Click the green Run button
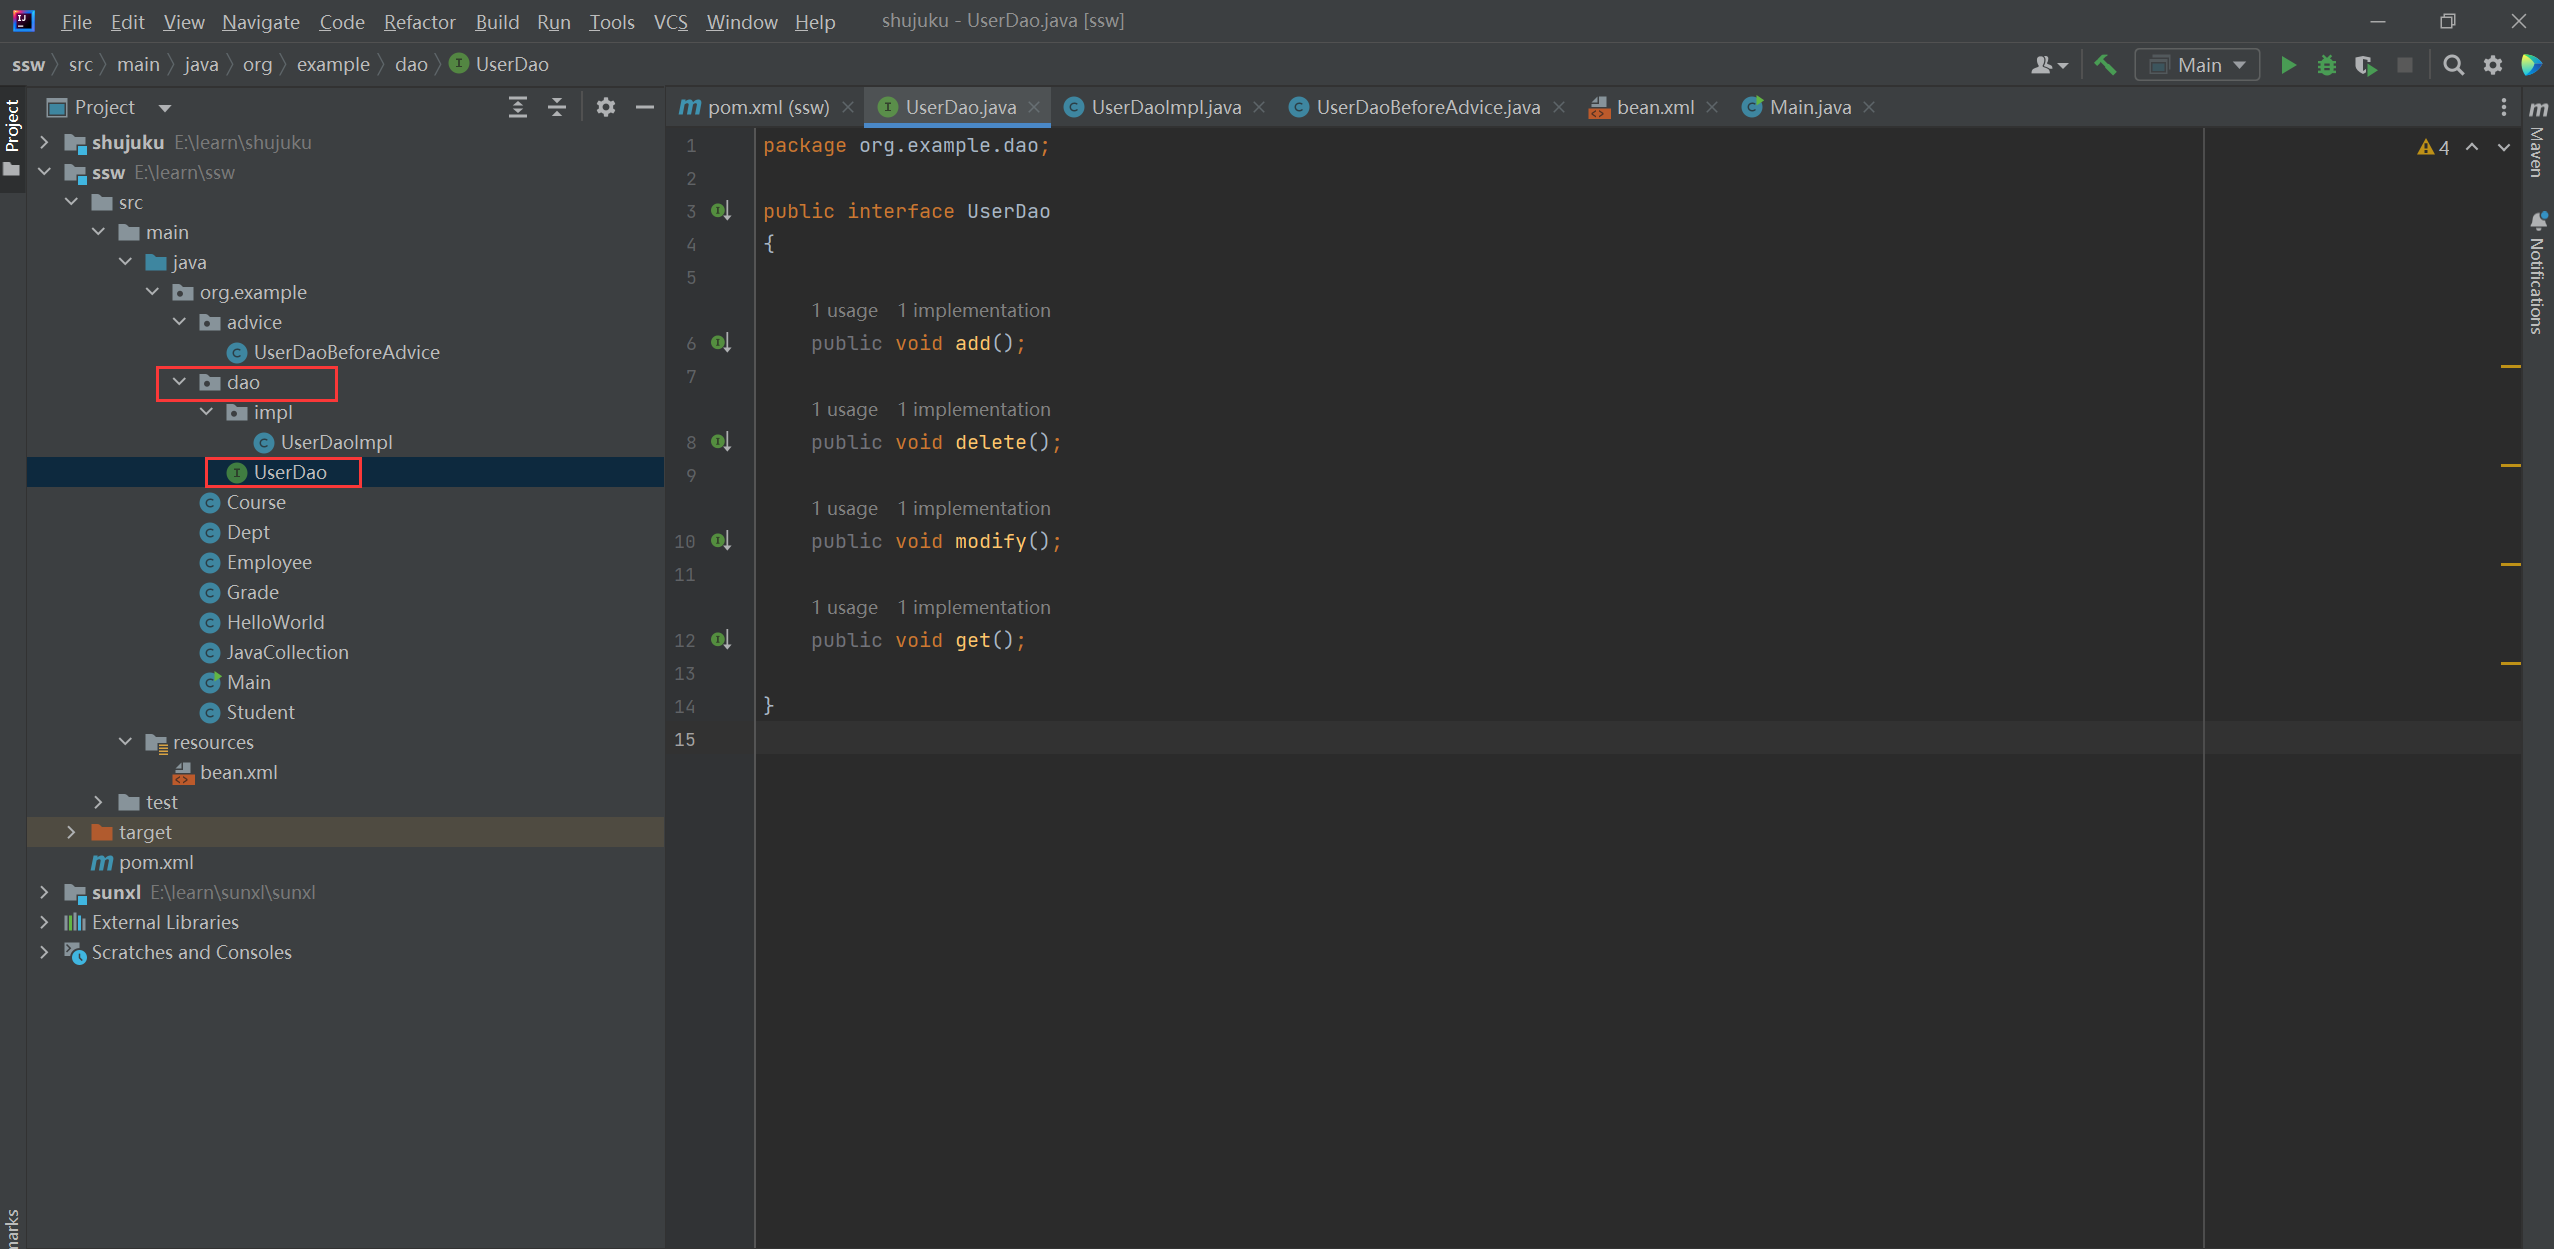This screenshot has height=1249, width=2554. (x=2287, y=65)
